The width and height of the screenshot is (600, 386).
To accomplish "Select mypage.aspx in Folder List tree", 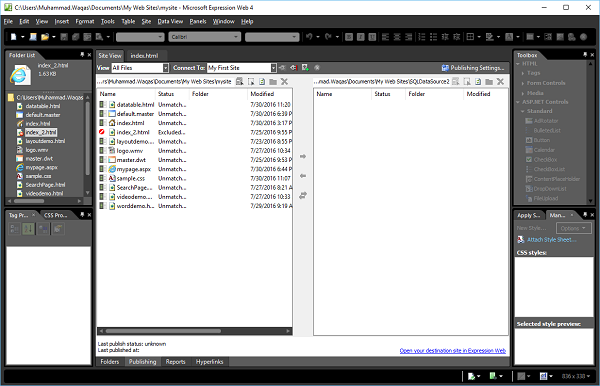I will (x=42, y=168).
